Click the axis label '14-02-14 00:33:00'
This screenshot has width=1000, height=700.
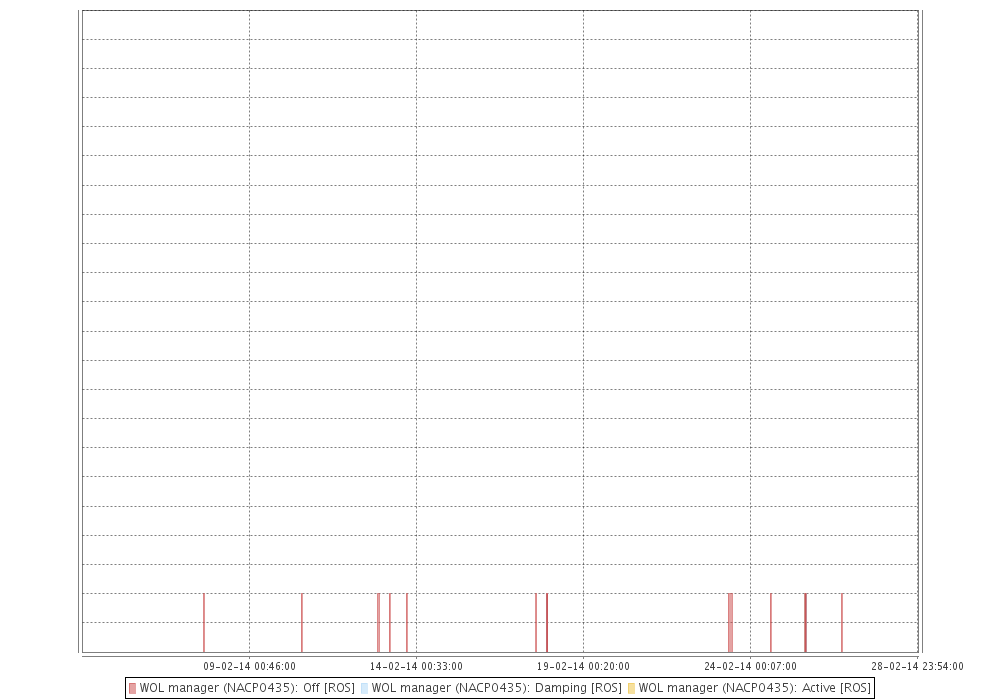416,666
